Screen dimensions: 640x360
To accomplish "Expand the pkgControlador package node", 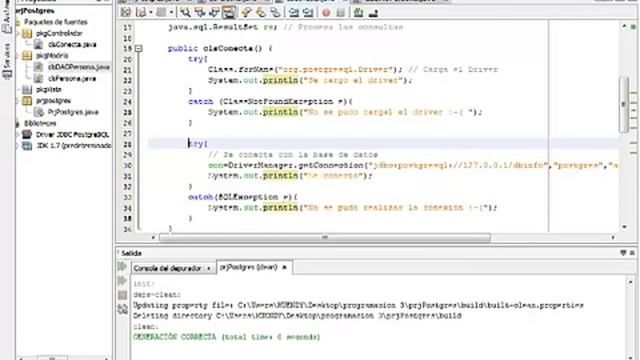I will (x=18, y=33).
